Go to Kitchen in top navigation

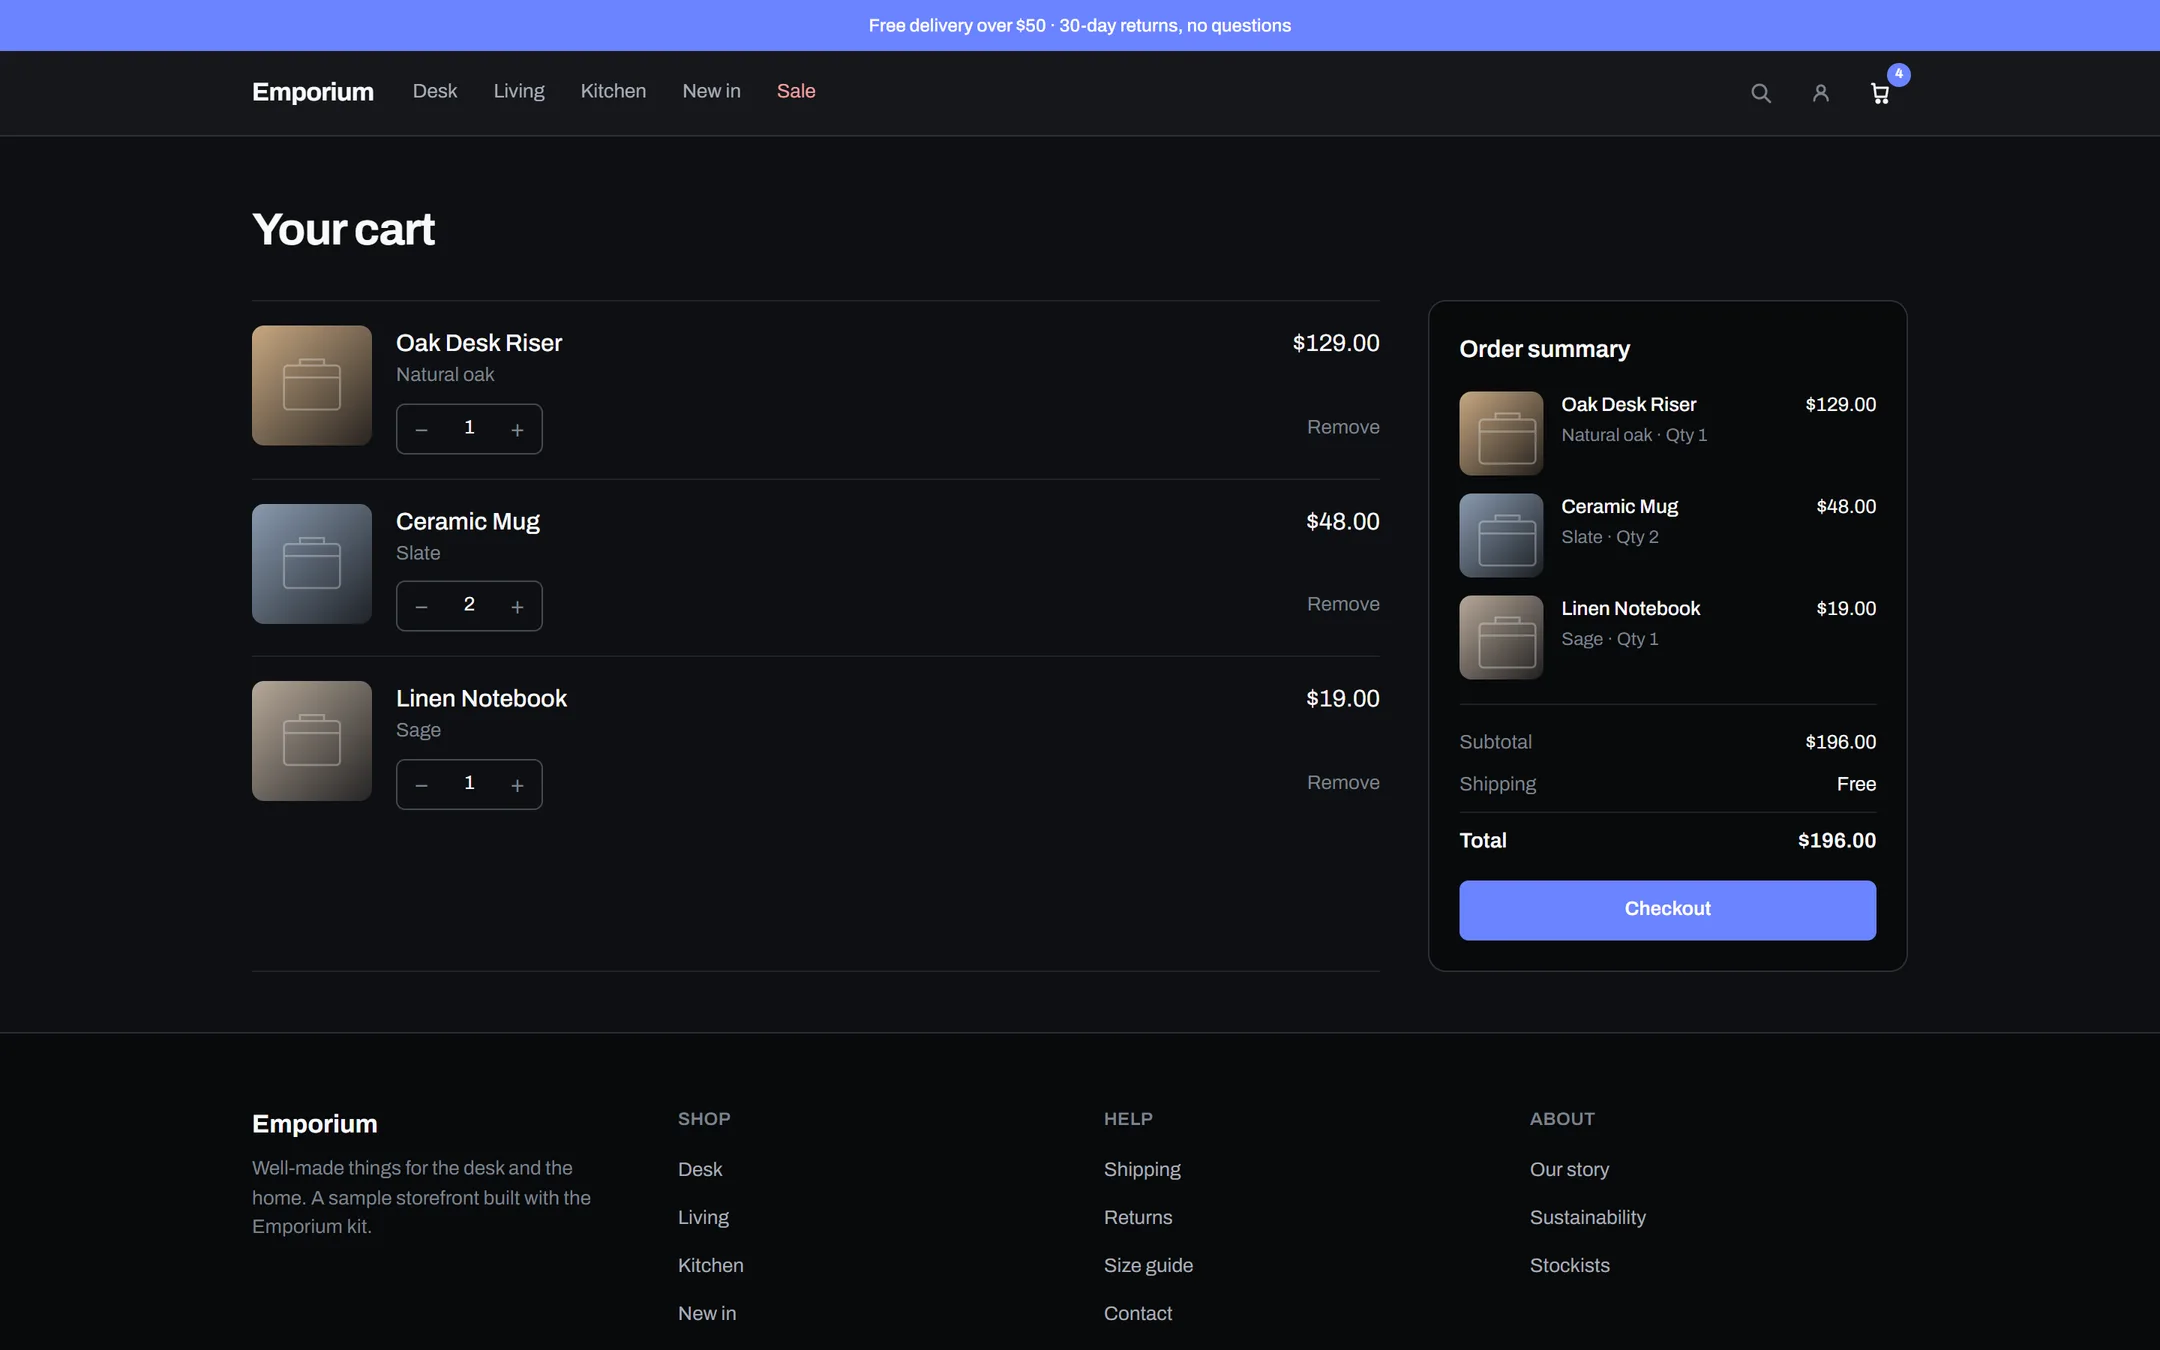[613, 91]
